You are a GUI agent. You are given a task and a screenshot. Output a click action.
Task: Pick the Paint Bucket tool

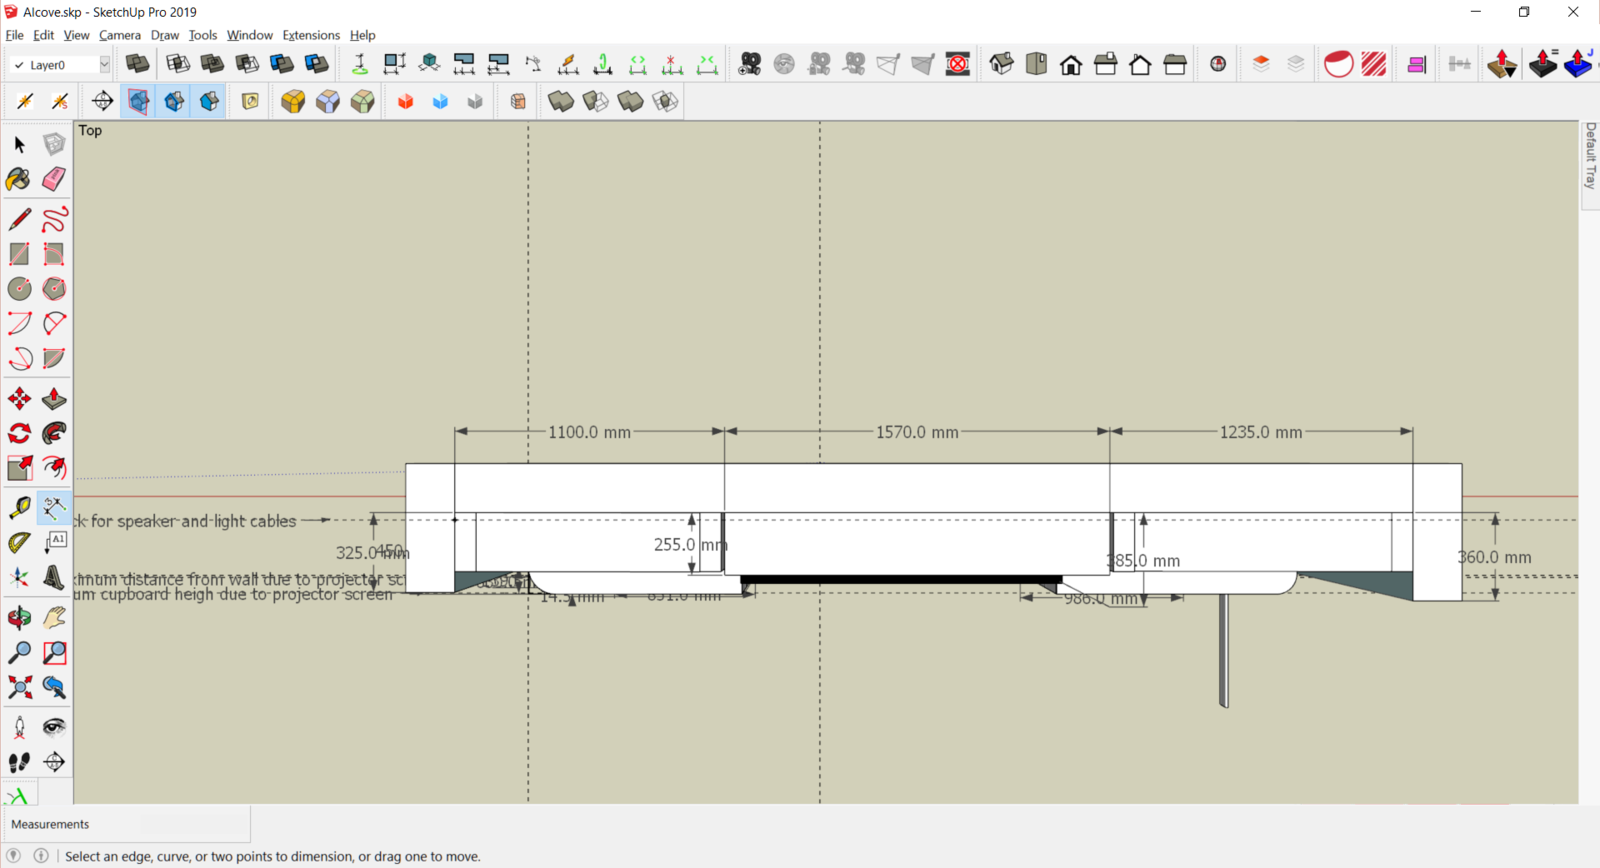pyautogui.click(x=19, y=179)
